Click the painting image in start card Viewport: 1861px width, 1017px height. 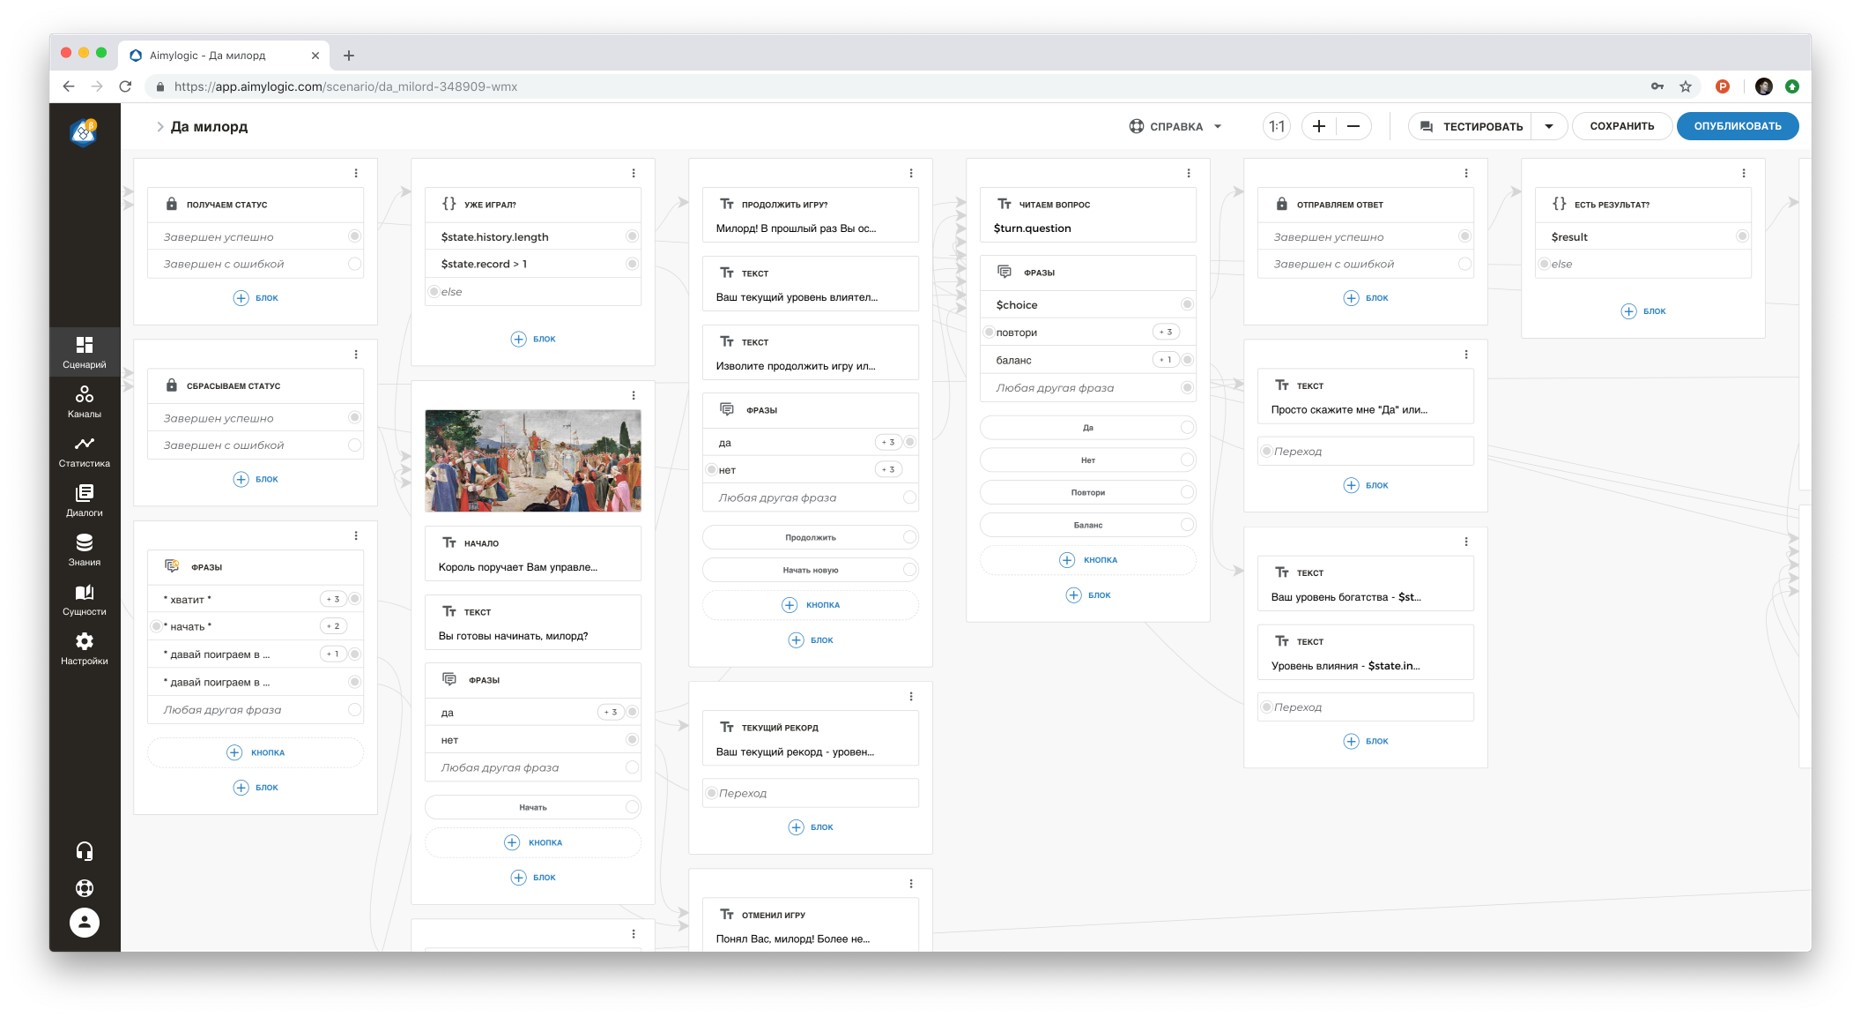pyautogui.click(x=533, y=461)
